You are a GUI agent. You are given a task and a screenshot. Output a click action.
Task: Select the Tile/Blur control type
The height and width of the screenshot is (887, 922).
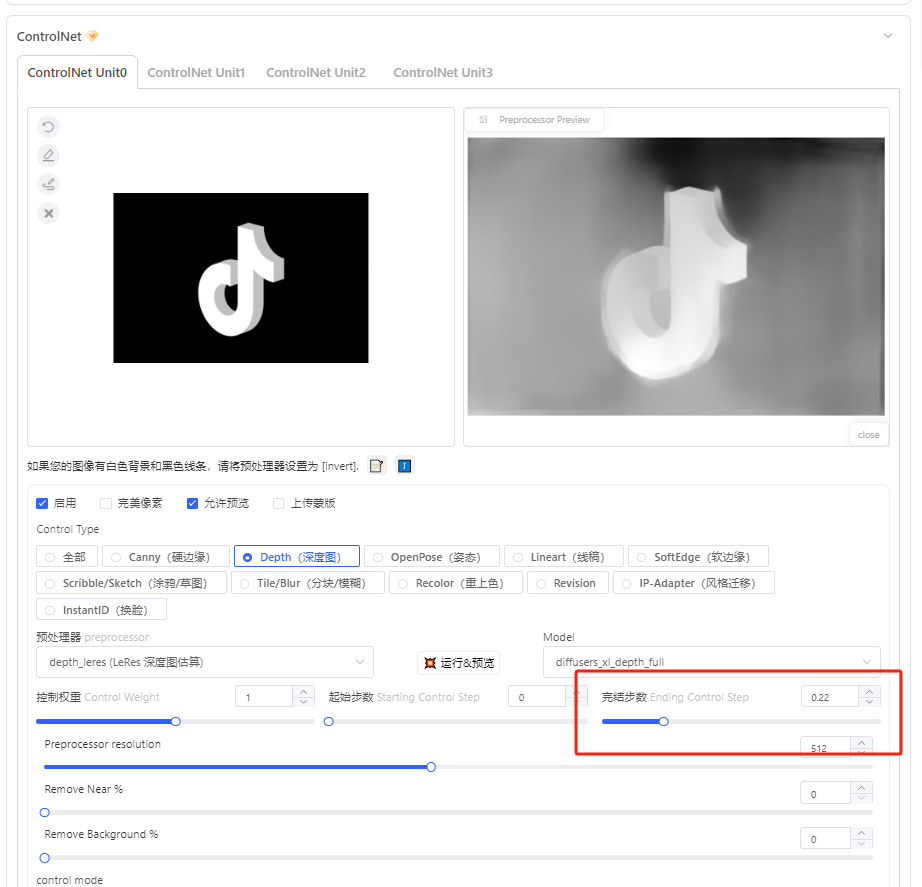coord(308,583)
